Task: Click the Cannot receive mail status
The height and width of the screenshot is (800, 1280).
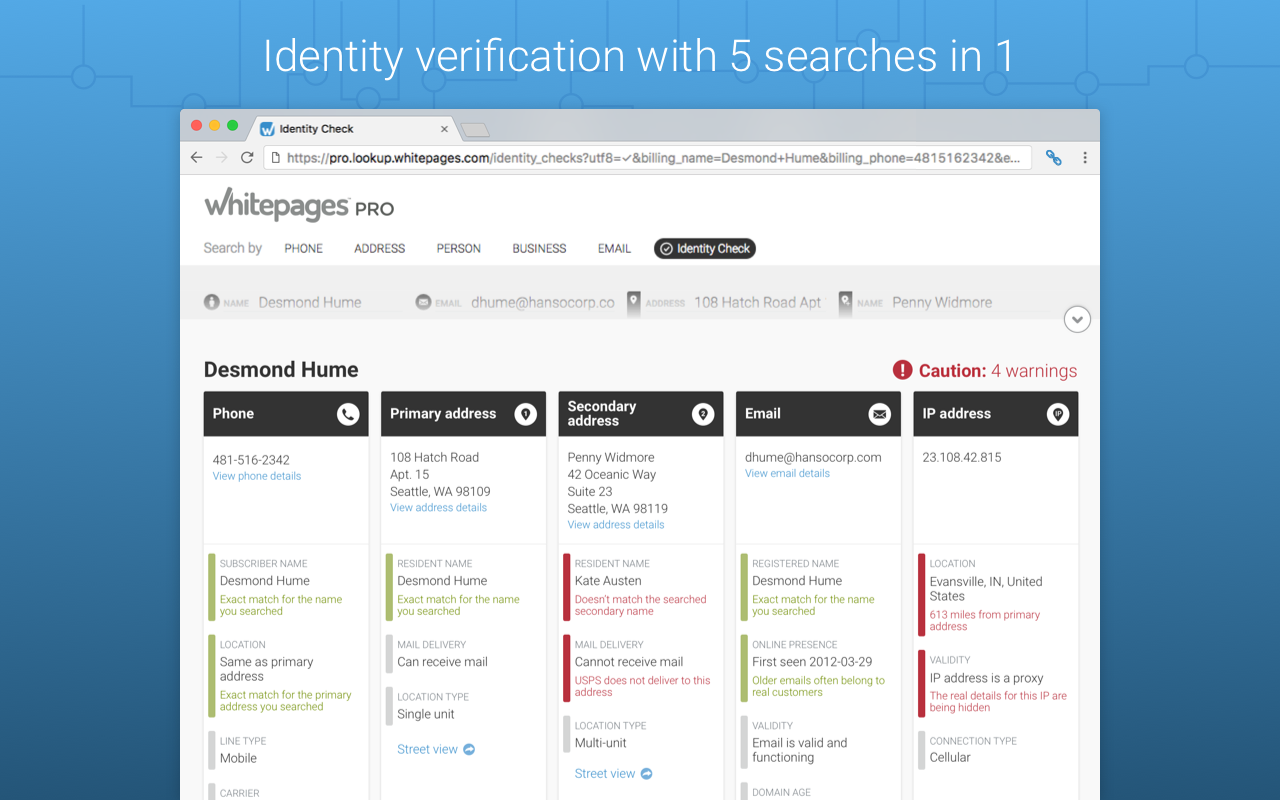Action: click(629, 662)
